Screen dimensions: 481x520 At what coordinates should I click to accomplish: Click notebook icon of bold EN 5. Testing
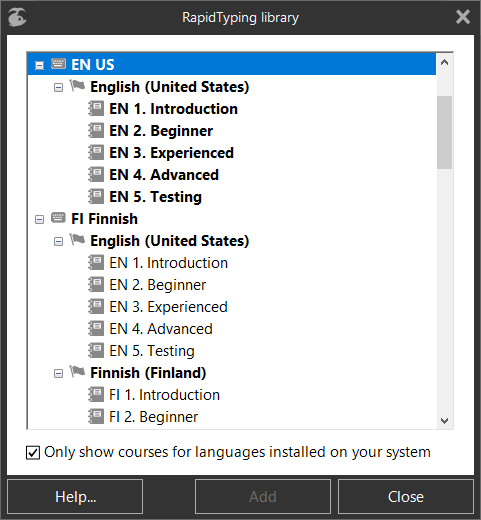(x=96, y=197)
